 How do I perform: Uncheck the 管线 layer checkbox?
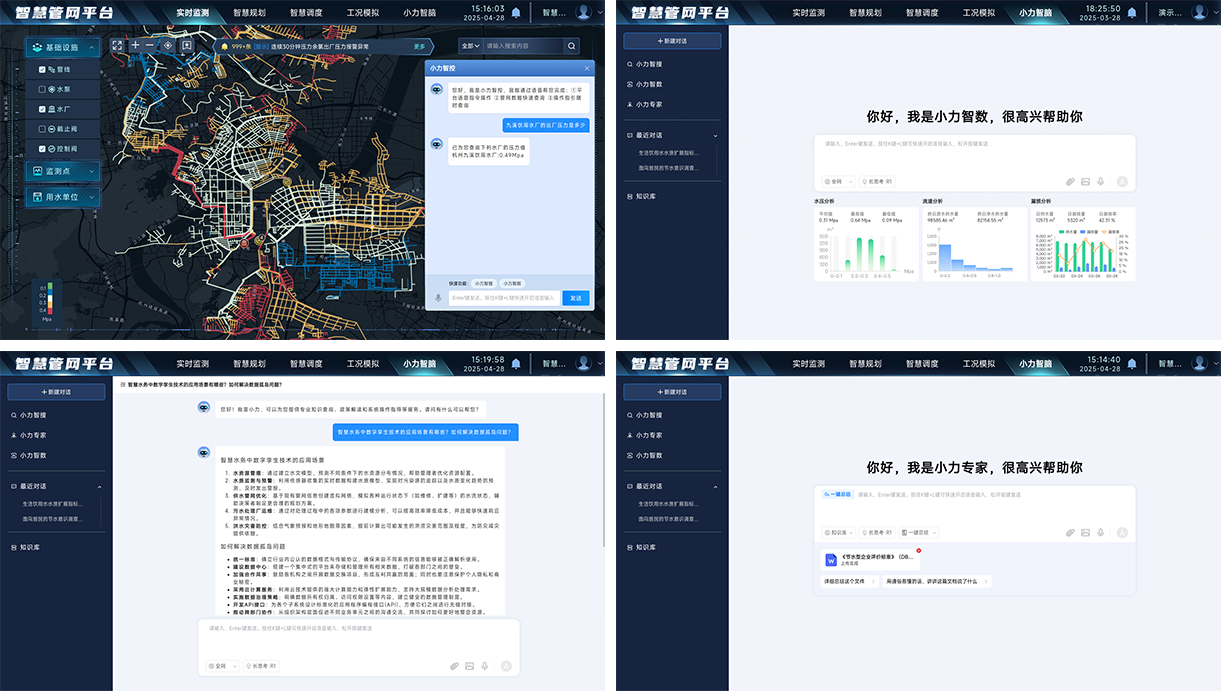point(42,70)
